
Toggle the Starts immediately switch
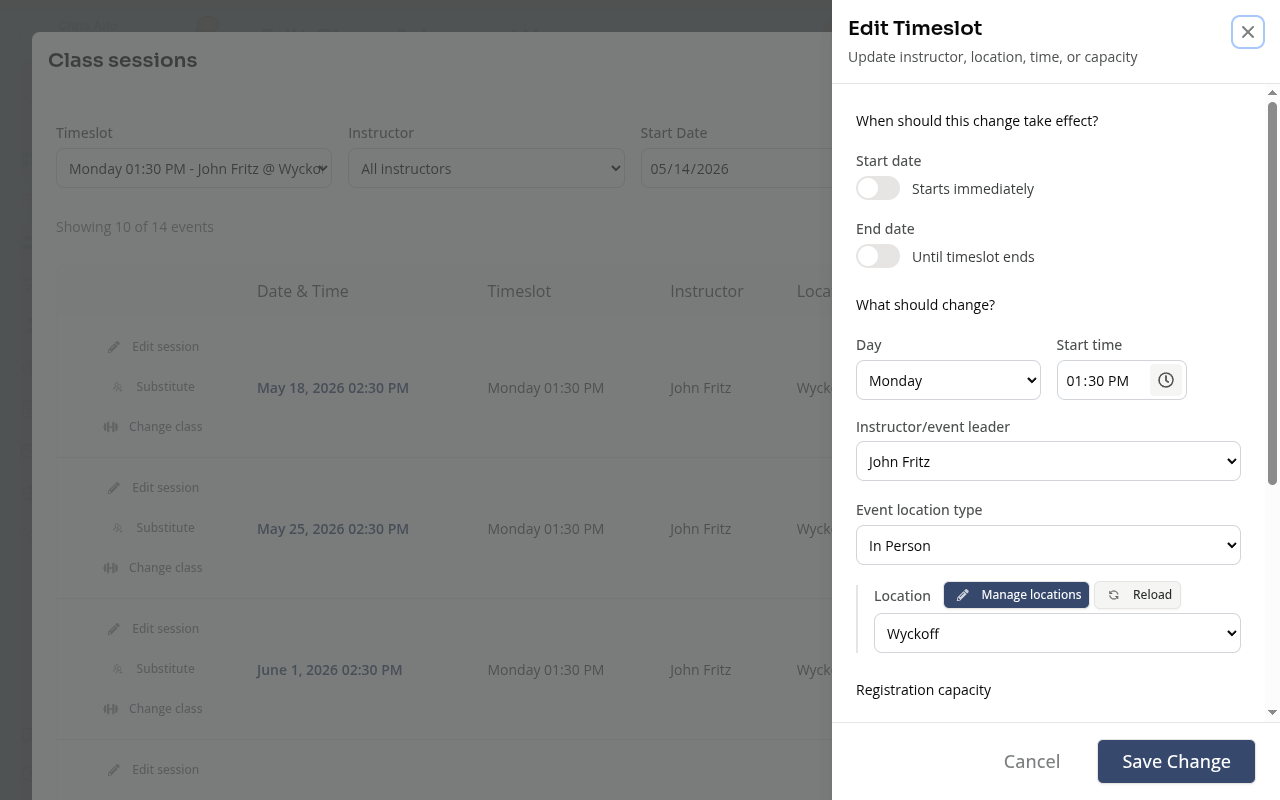(x=878, y=188)
